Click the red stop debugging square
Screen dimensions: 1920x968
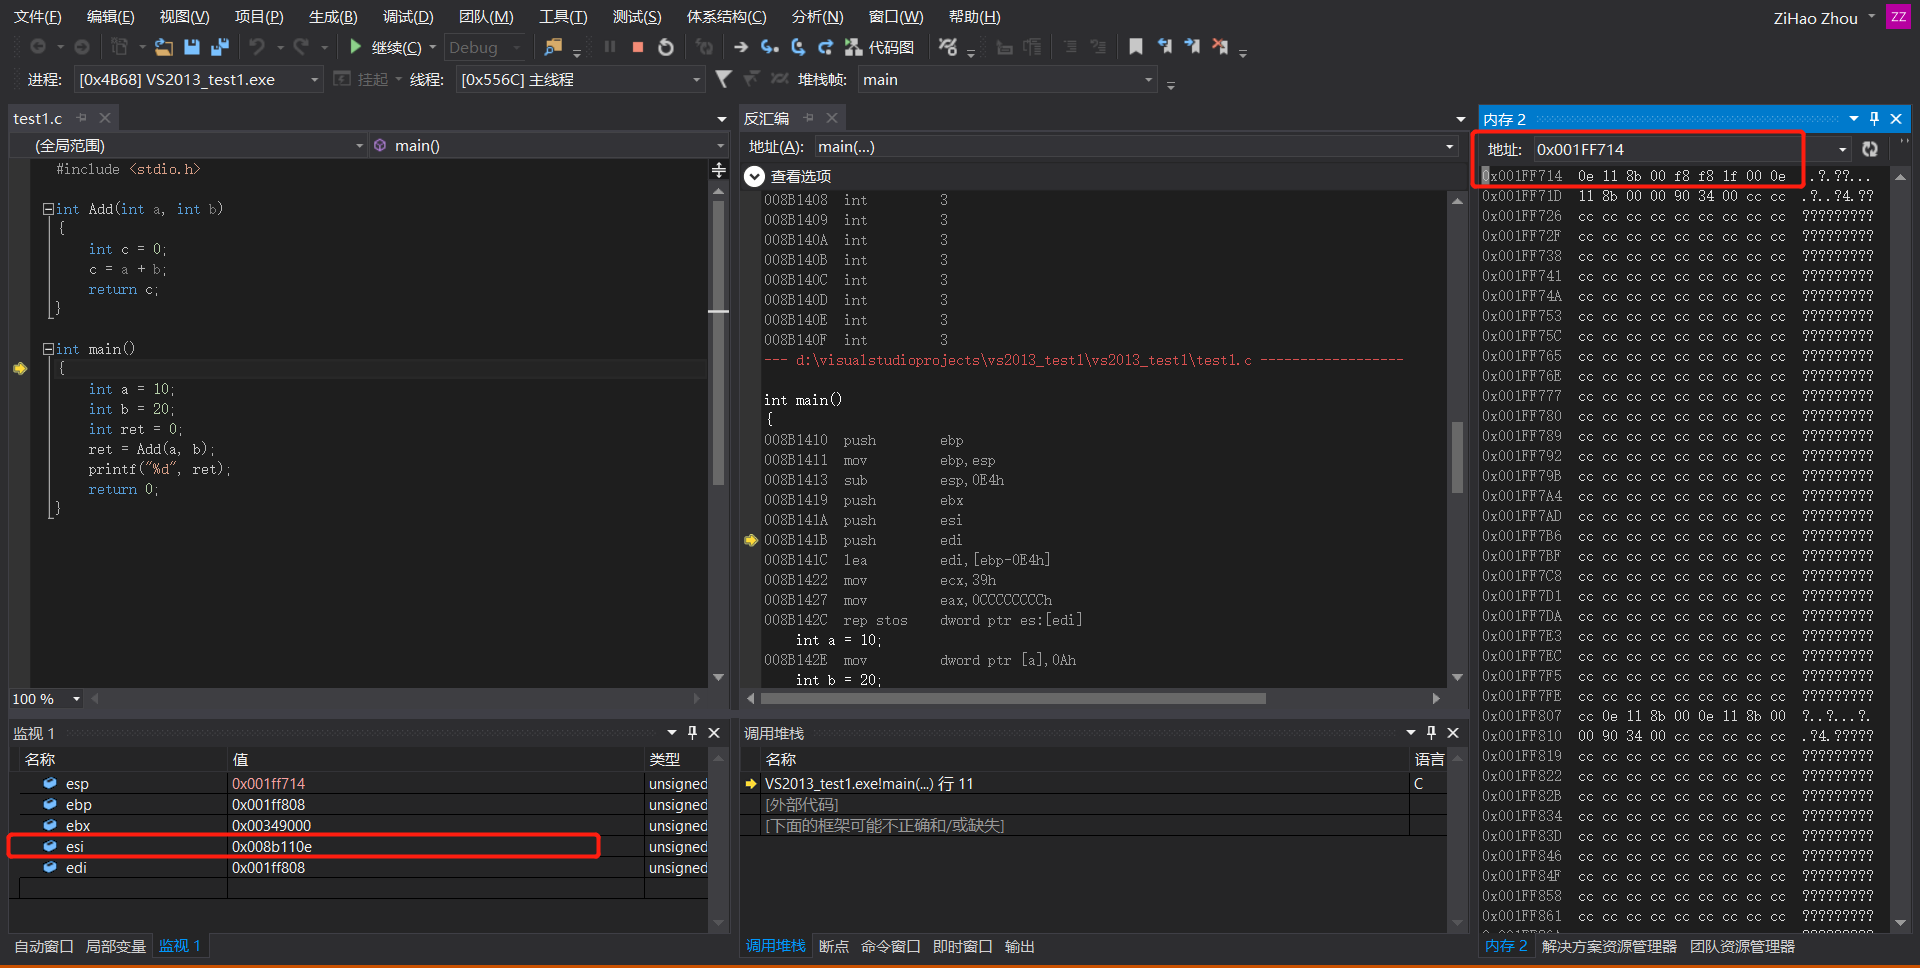point(638,47)
